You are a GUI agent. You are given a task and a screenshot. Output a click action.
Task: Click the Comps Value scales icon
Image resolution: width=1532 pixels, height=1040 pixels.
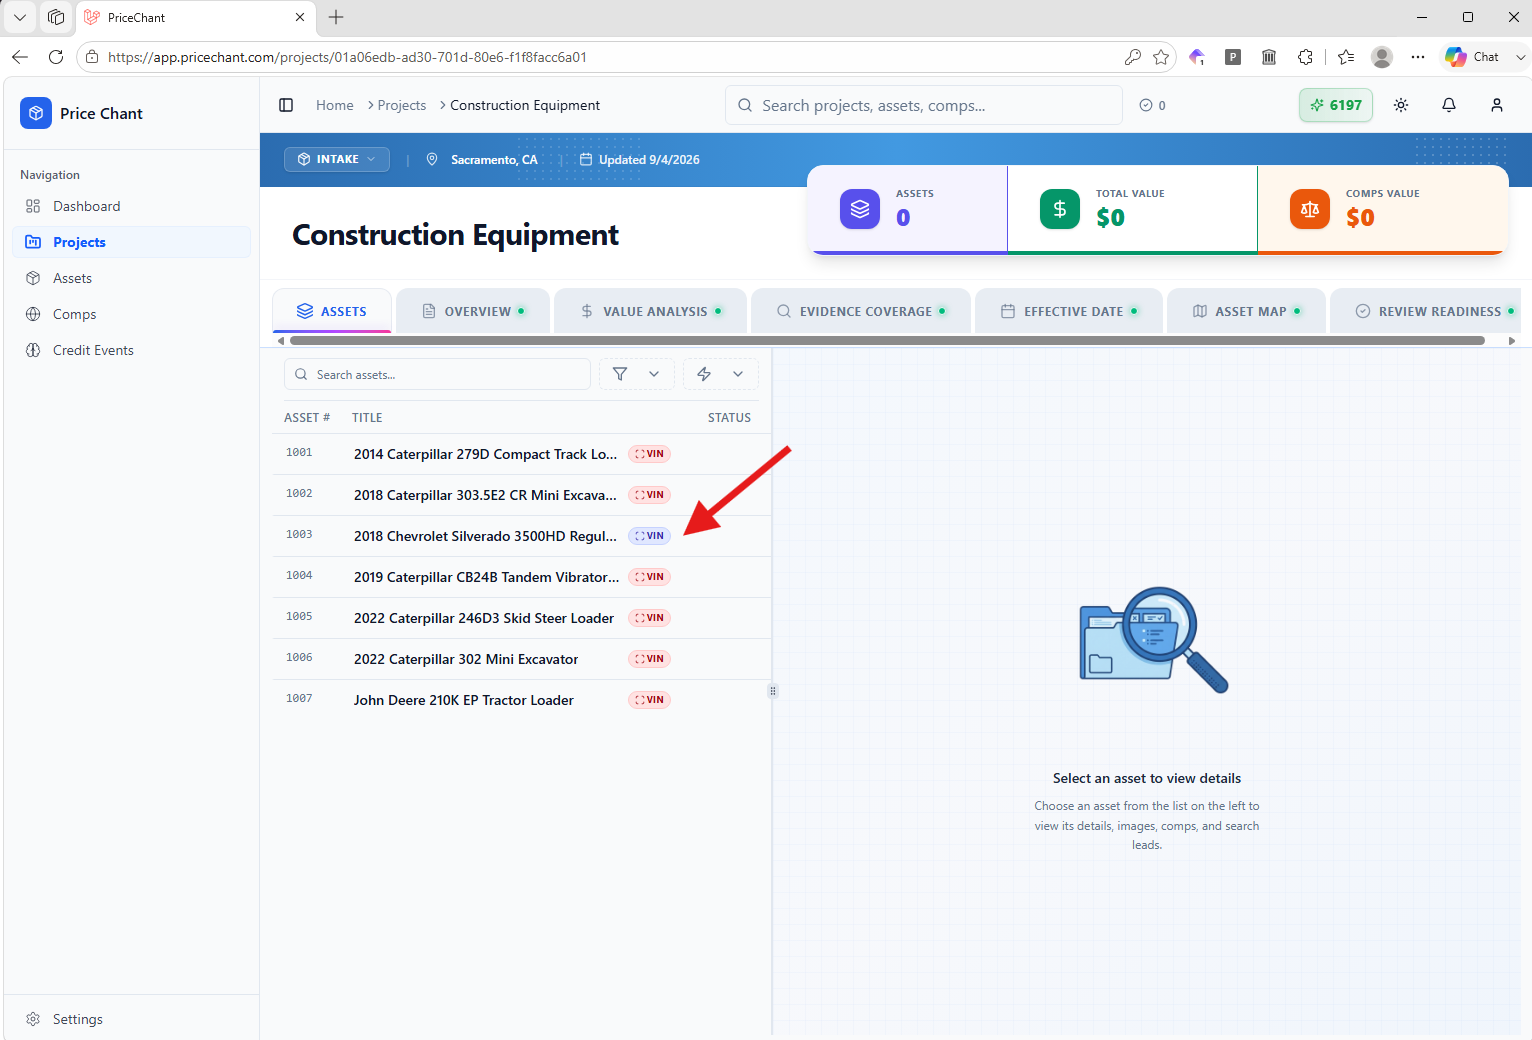[1310, 209]
